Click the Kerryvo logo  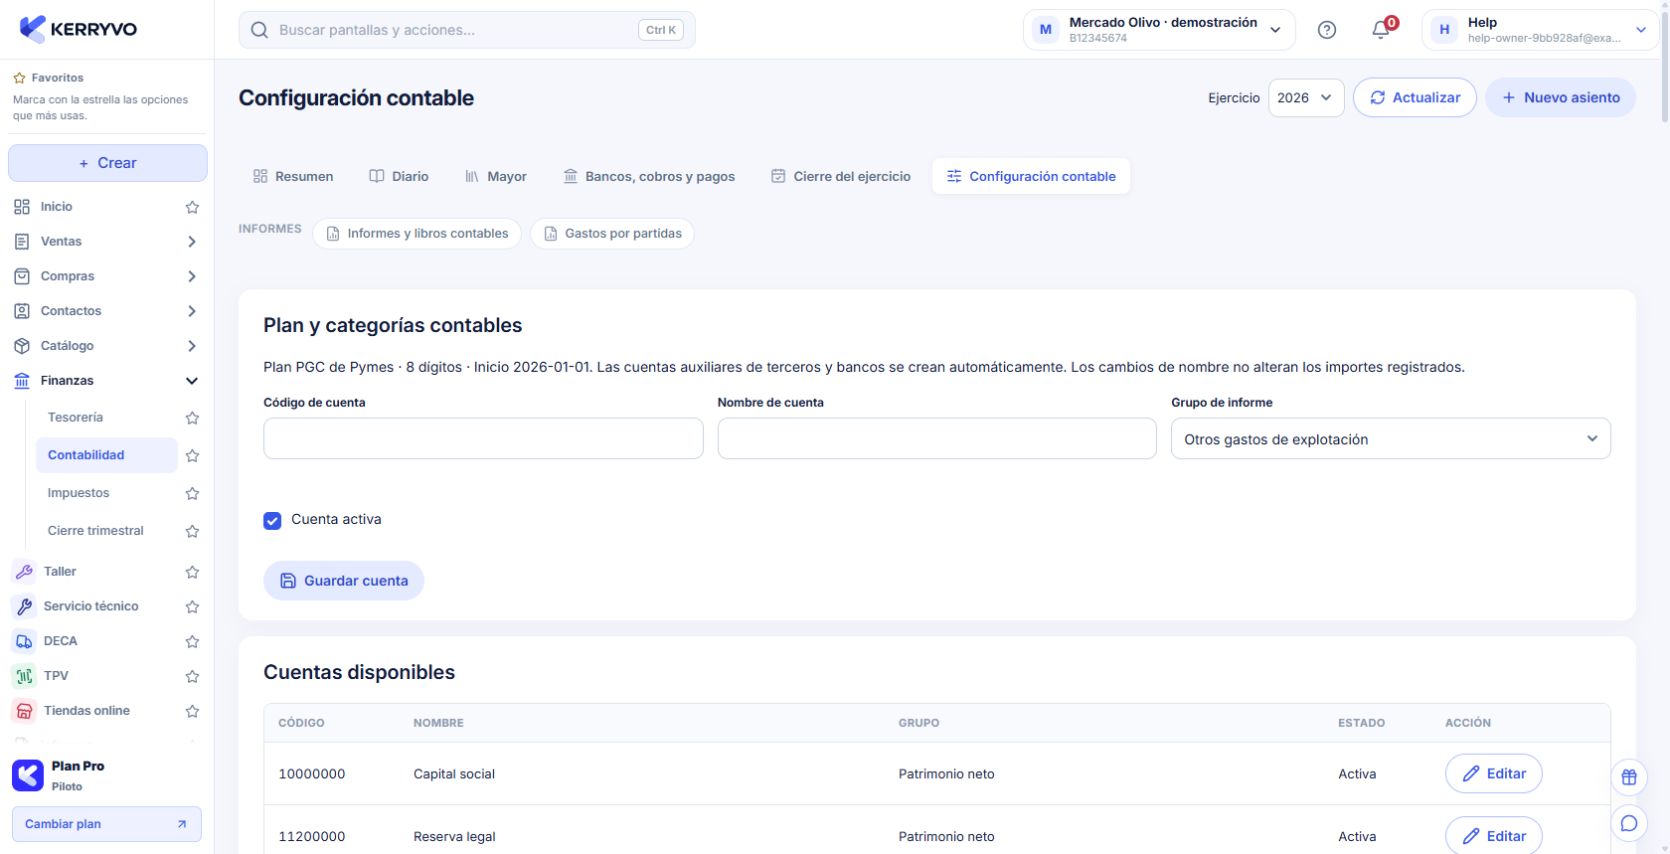[78, 29]
